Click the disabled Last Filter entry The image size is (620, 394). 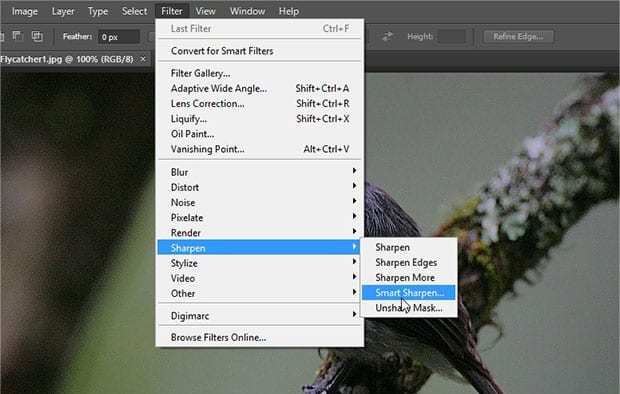[260, 28]
